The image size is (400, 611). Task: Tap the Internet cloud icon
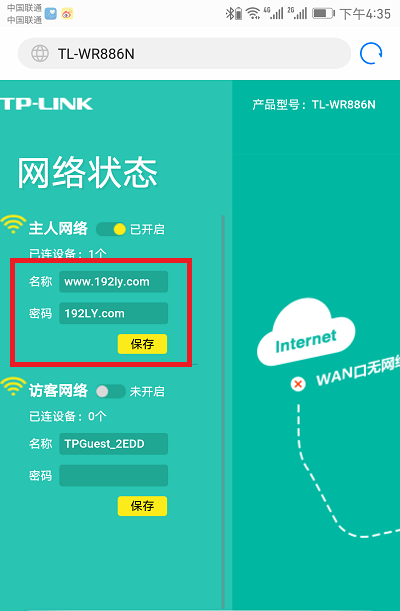click(306, 332)
